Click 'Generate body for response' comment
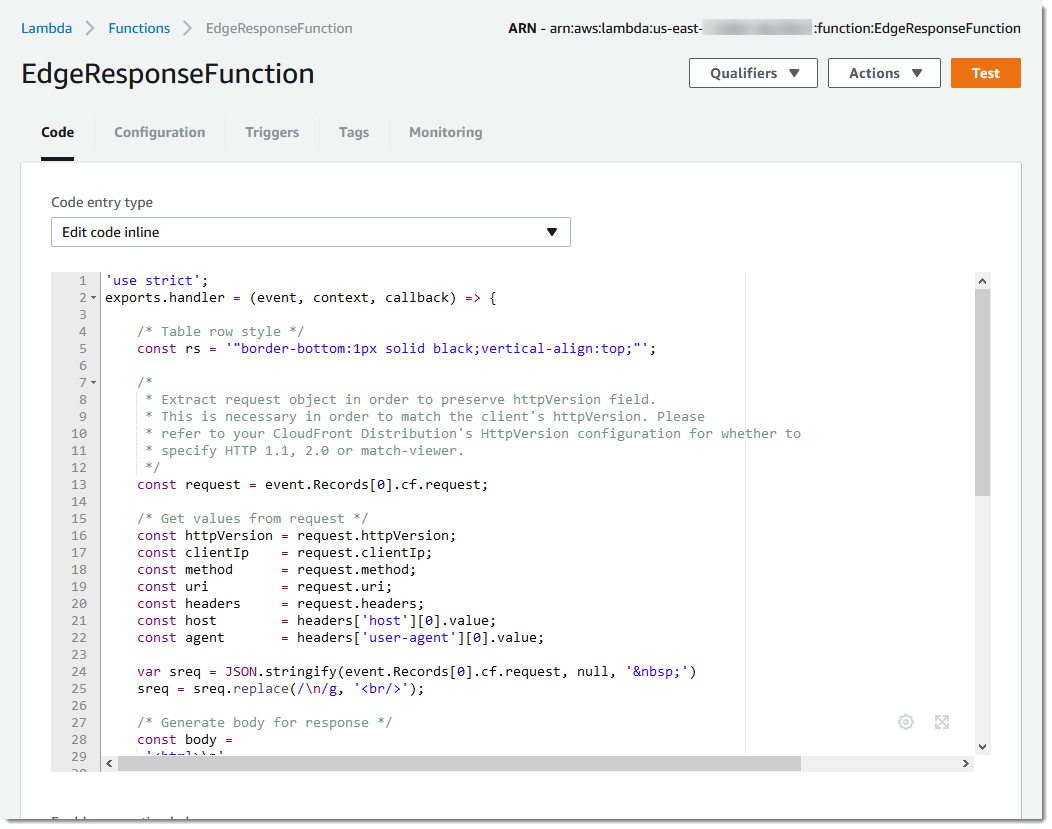This screenshot has width=1052, height=829. point(264,722)
